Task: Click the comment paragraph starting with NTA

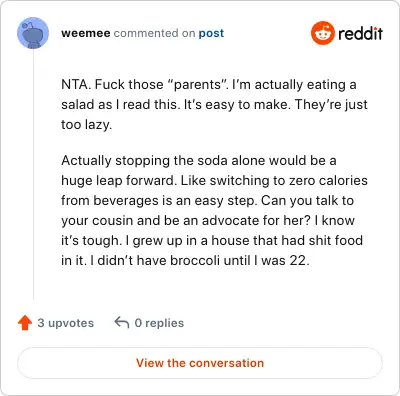Action: pyautogui.click(x=214, y=104)
